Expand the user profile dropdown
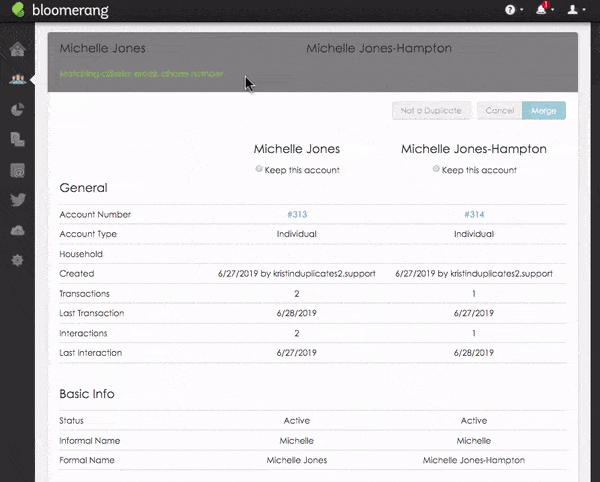Viewport: 600px width, 482px height. click(x=574, y=11)
